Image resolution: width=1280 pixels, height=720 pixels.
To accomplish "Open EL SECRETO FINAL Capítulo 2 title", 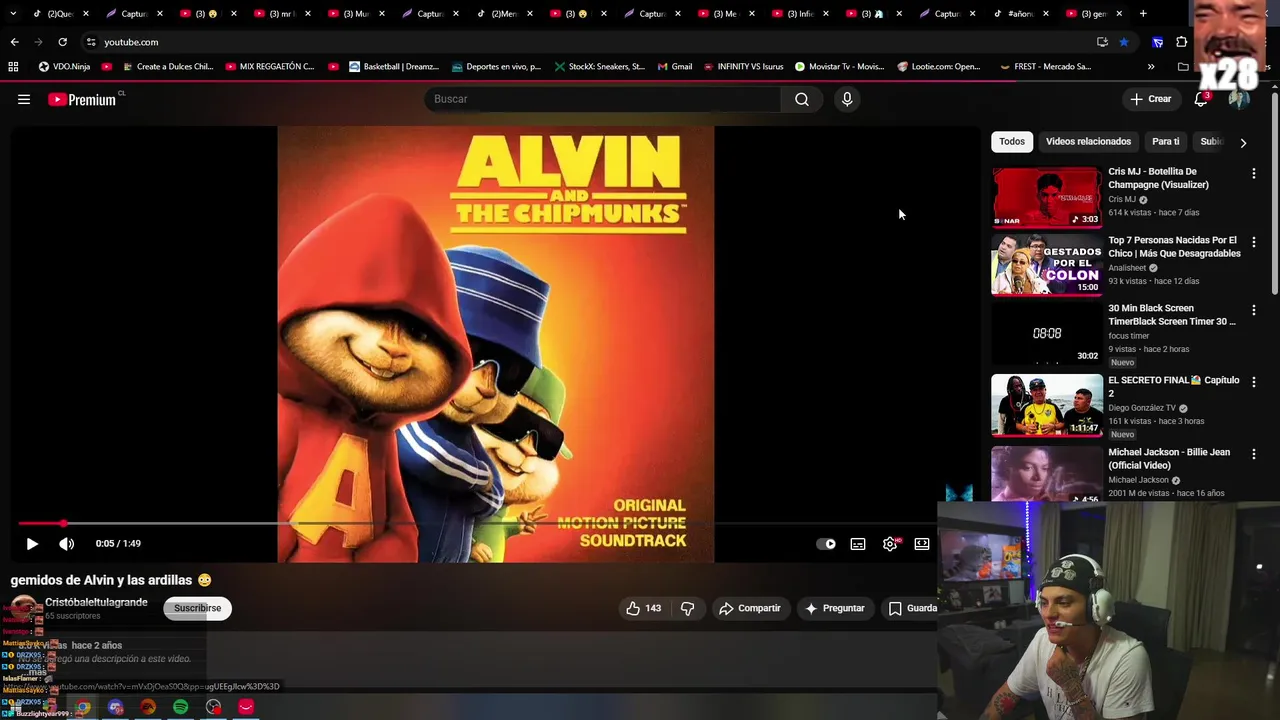I will pos(1174,386).
